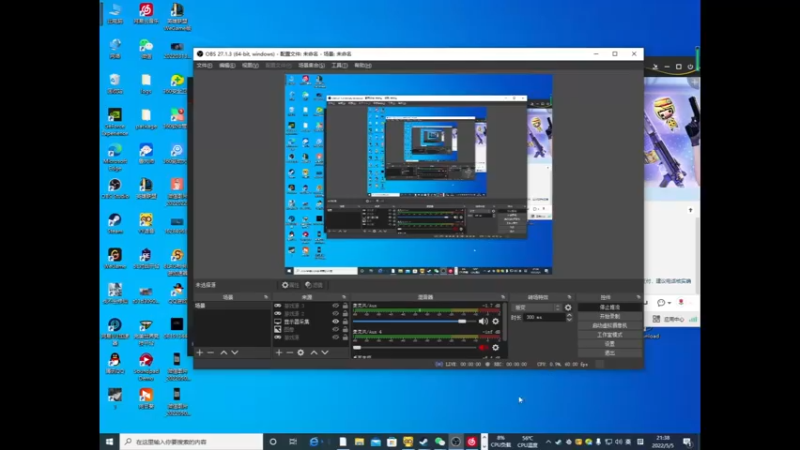
Task: Move the source up with the up arrow in the Sources dock
Action: pyautogui.click(x=314, y=353)
